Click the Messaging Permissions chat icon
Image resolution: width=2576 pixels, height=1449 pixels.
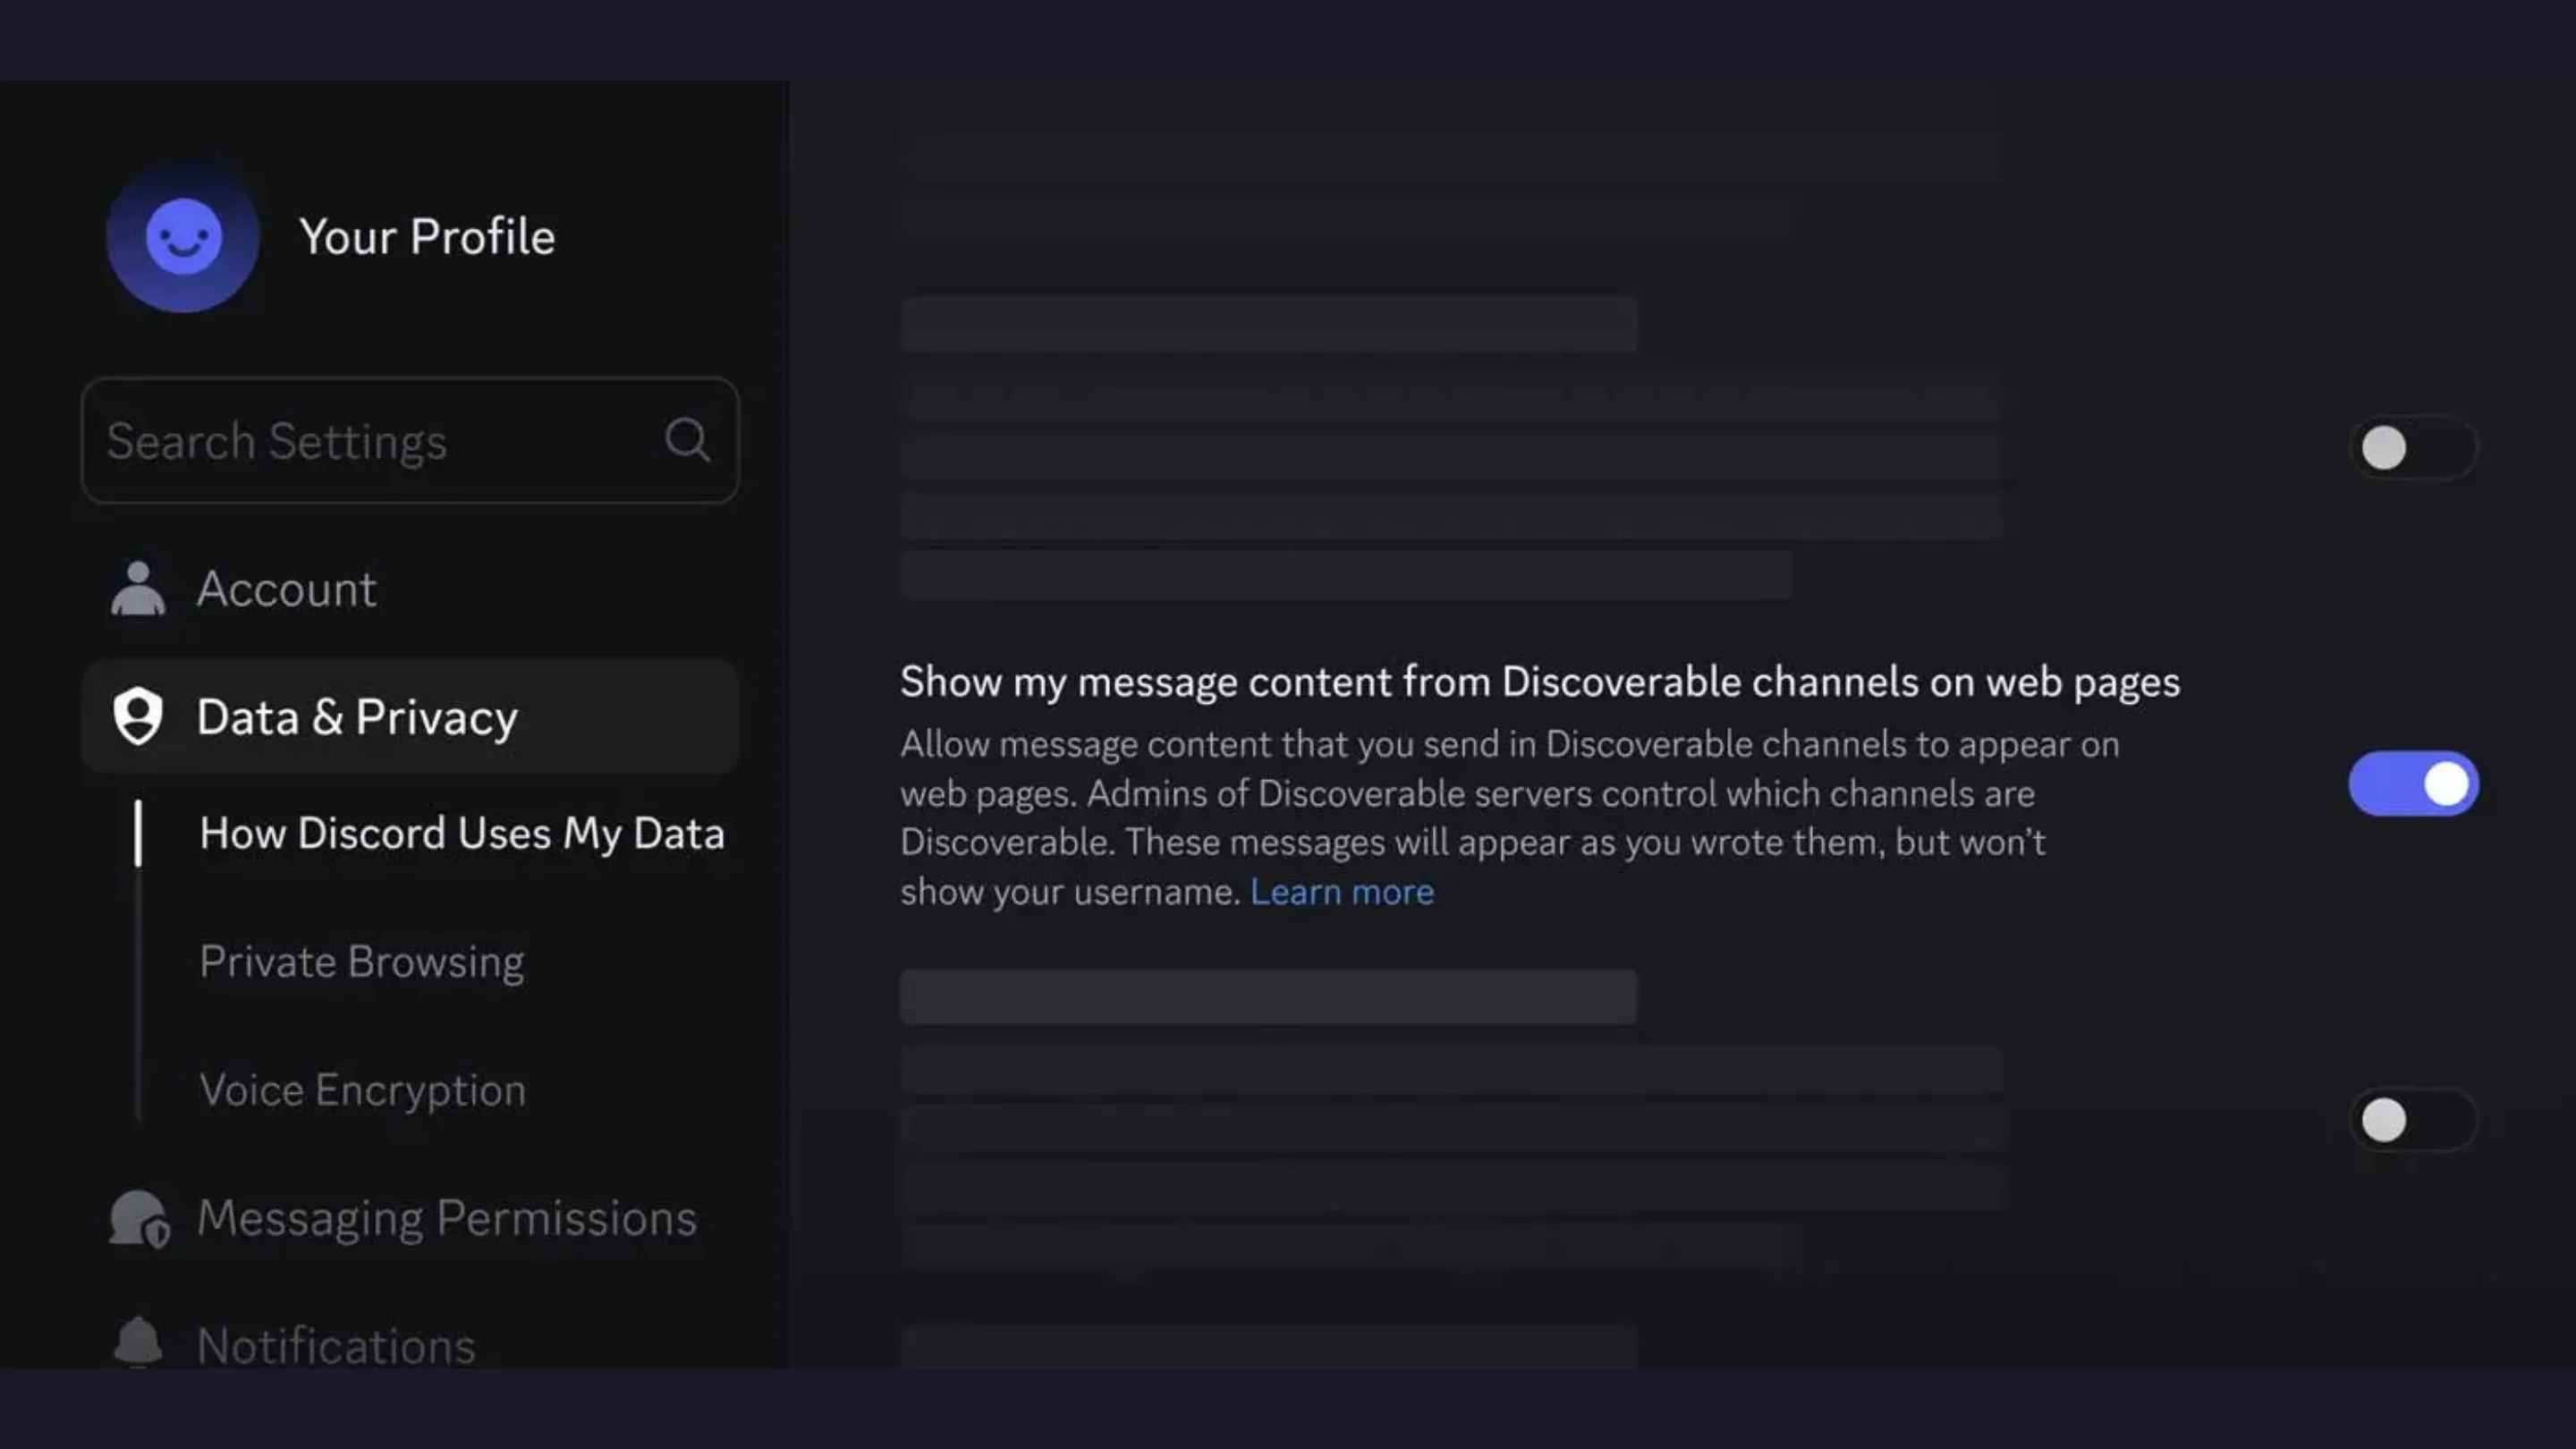139,1219
